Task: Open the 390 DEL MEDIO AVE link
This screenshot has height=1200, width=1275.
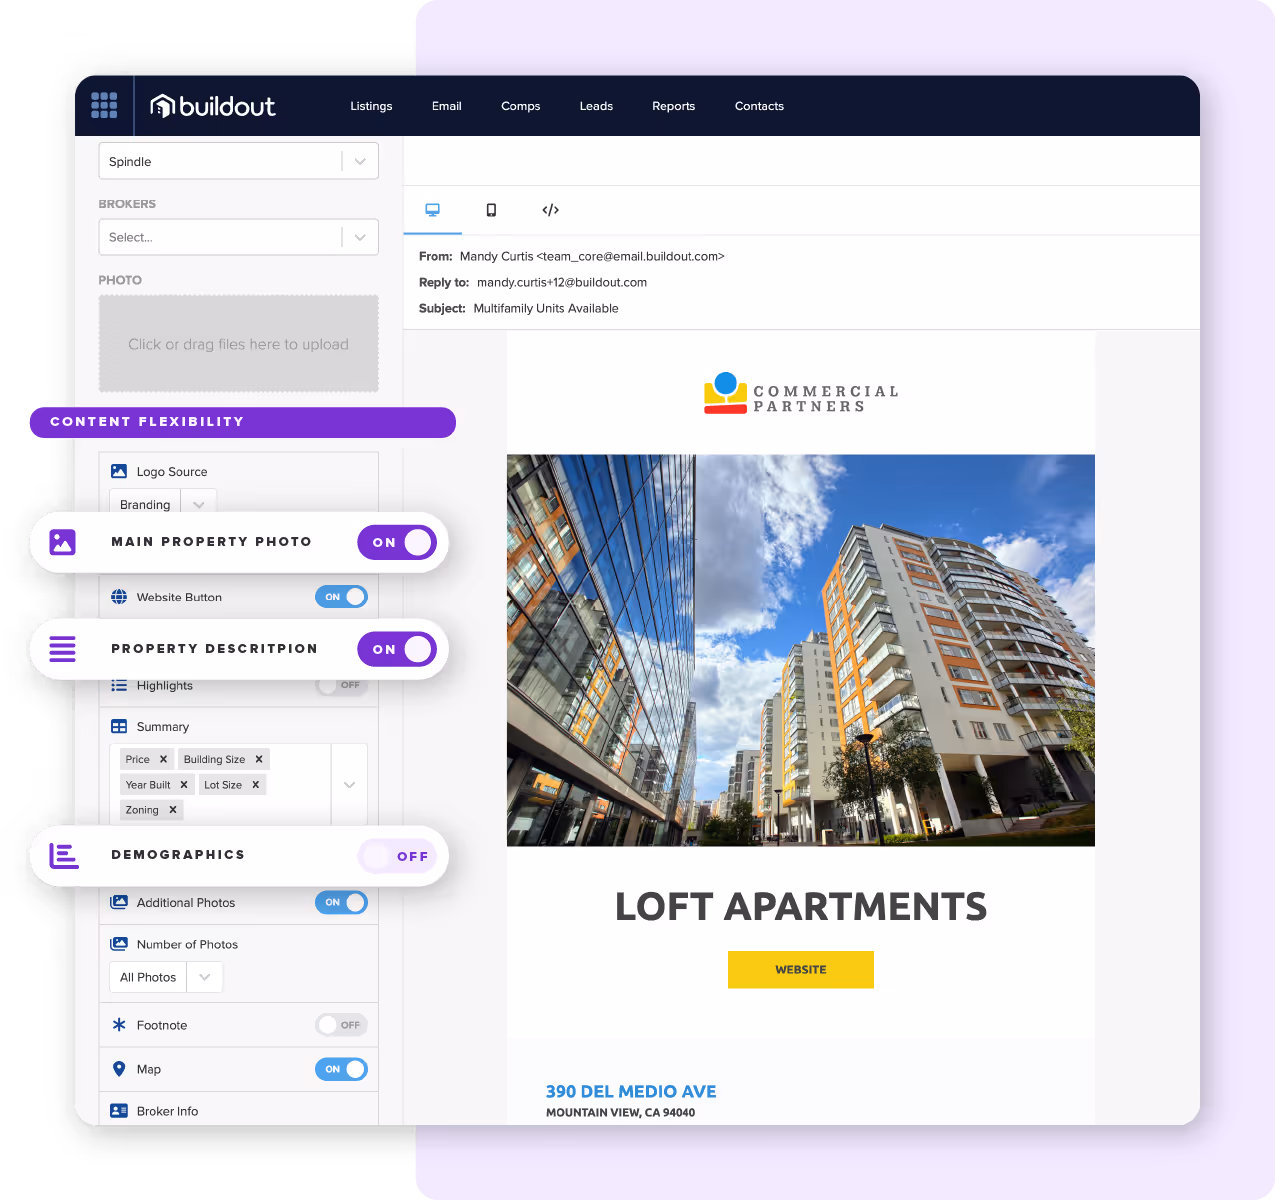Action: pos(630,1091)
